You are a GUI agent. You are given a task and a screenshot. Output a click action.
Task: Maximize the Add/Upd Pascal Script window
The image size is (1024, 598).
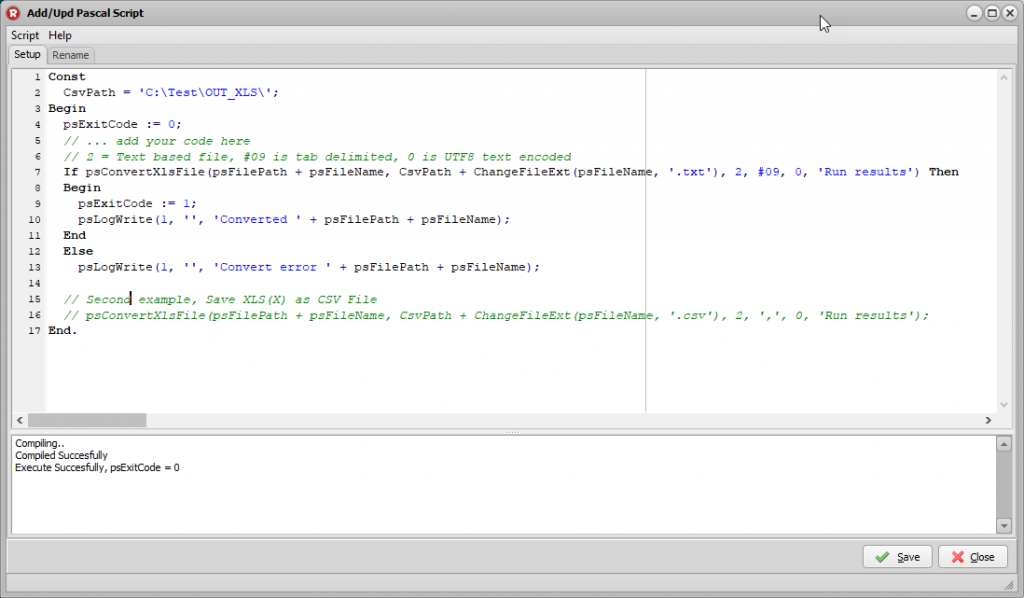[x=991, y=13]
